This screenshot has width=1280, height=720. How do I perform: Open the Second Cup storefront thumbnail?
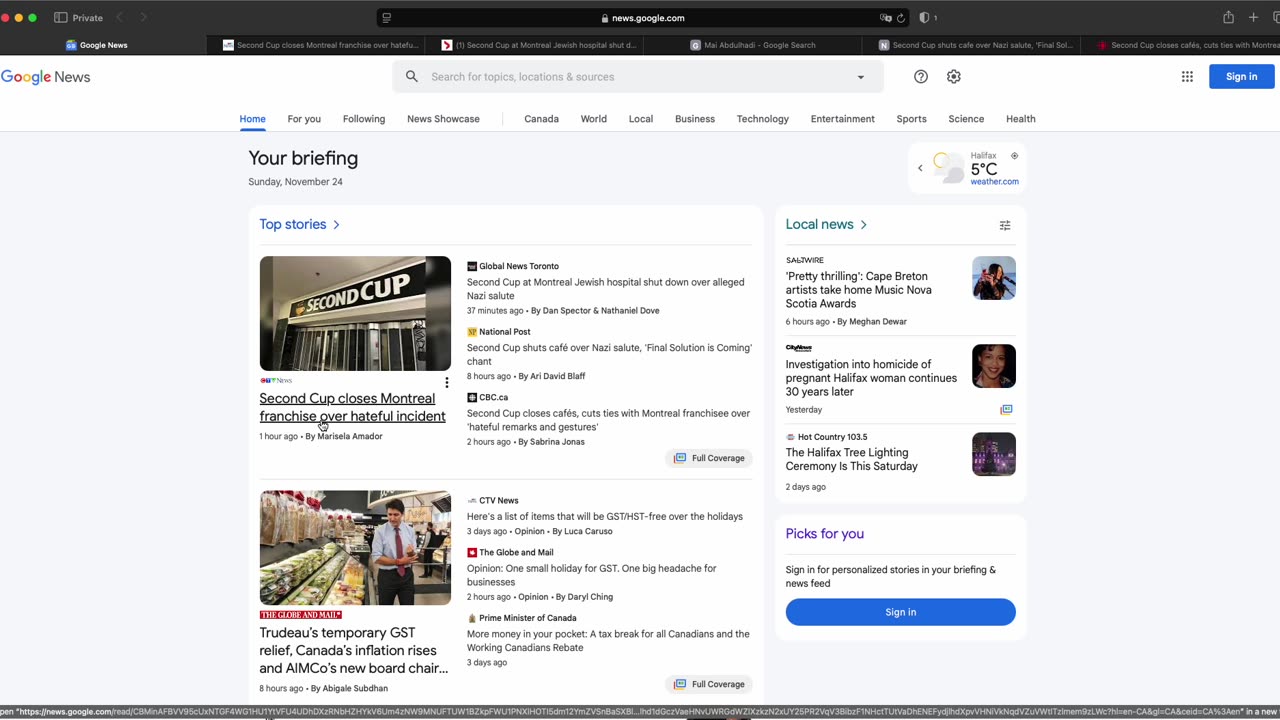[x=355, y=313]
